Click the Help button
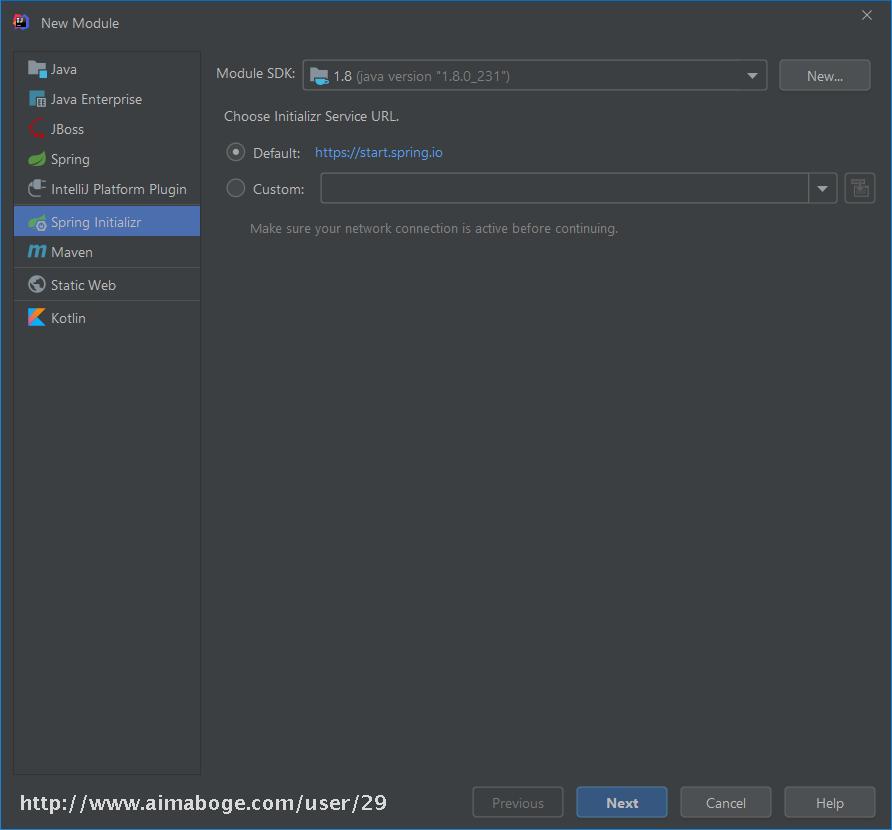Image resolution: width=892 pixels, height=830 pixels. pos(830,803)
